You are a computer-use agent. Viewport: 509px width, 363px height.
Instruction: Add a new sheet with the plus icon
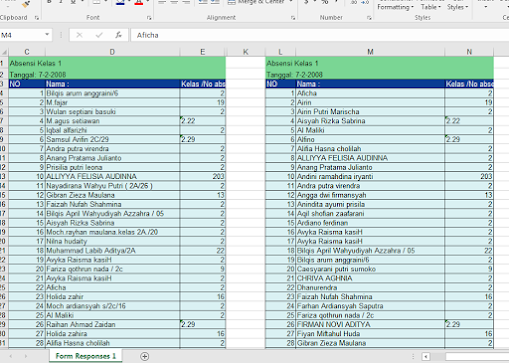(145, 356)
